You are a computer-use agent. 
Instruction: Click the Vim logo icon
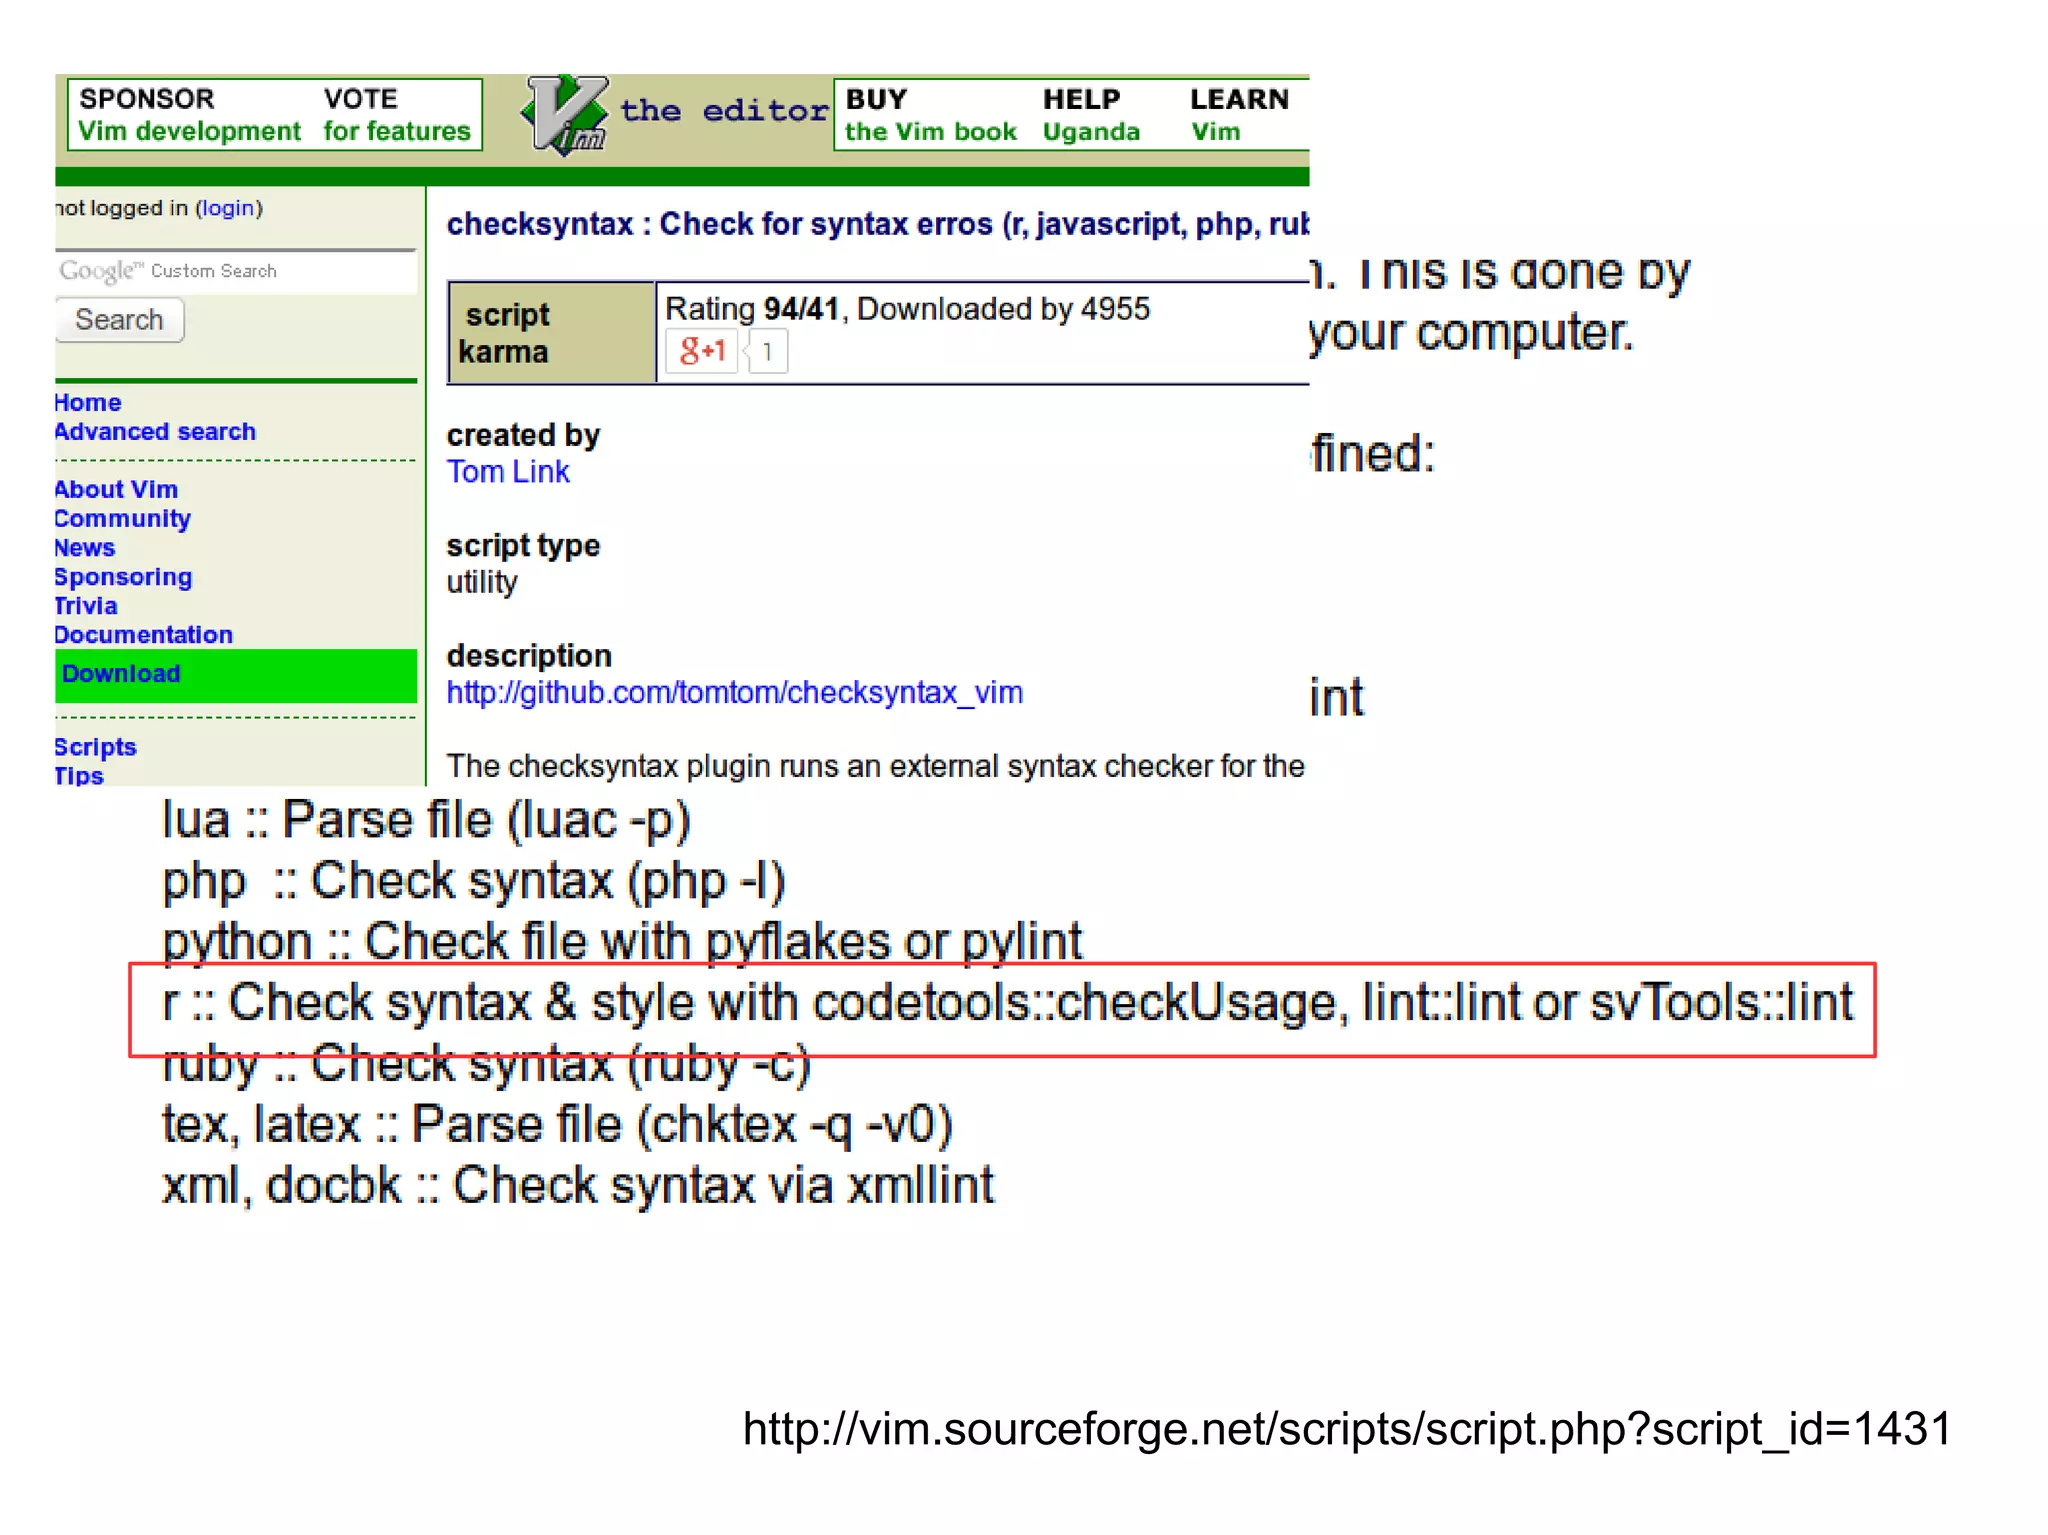pyautogui.click(x=565, y=115)
